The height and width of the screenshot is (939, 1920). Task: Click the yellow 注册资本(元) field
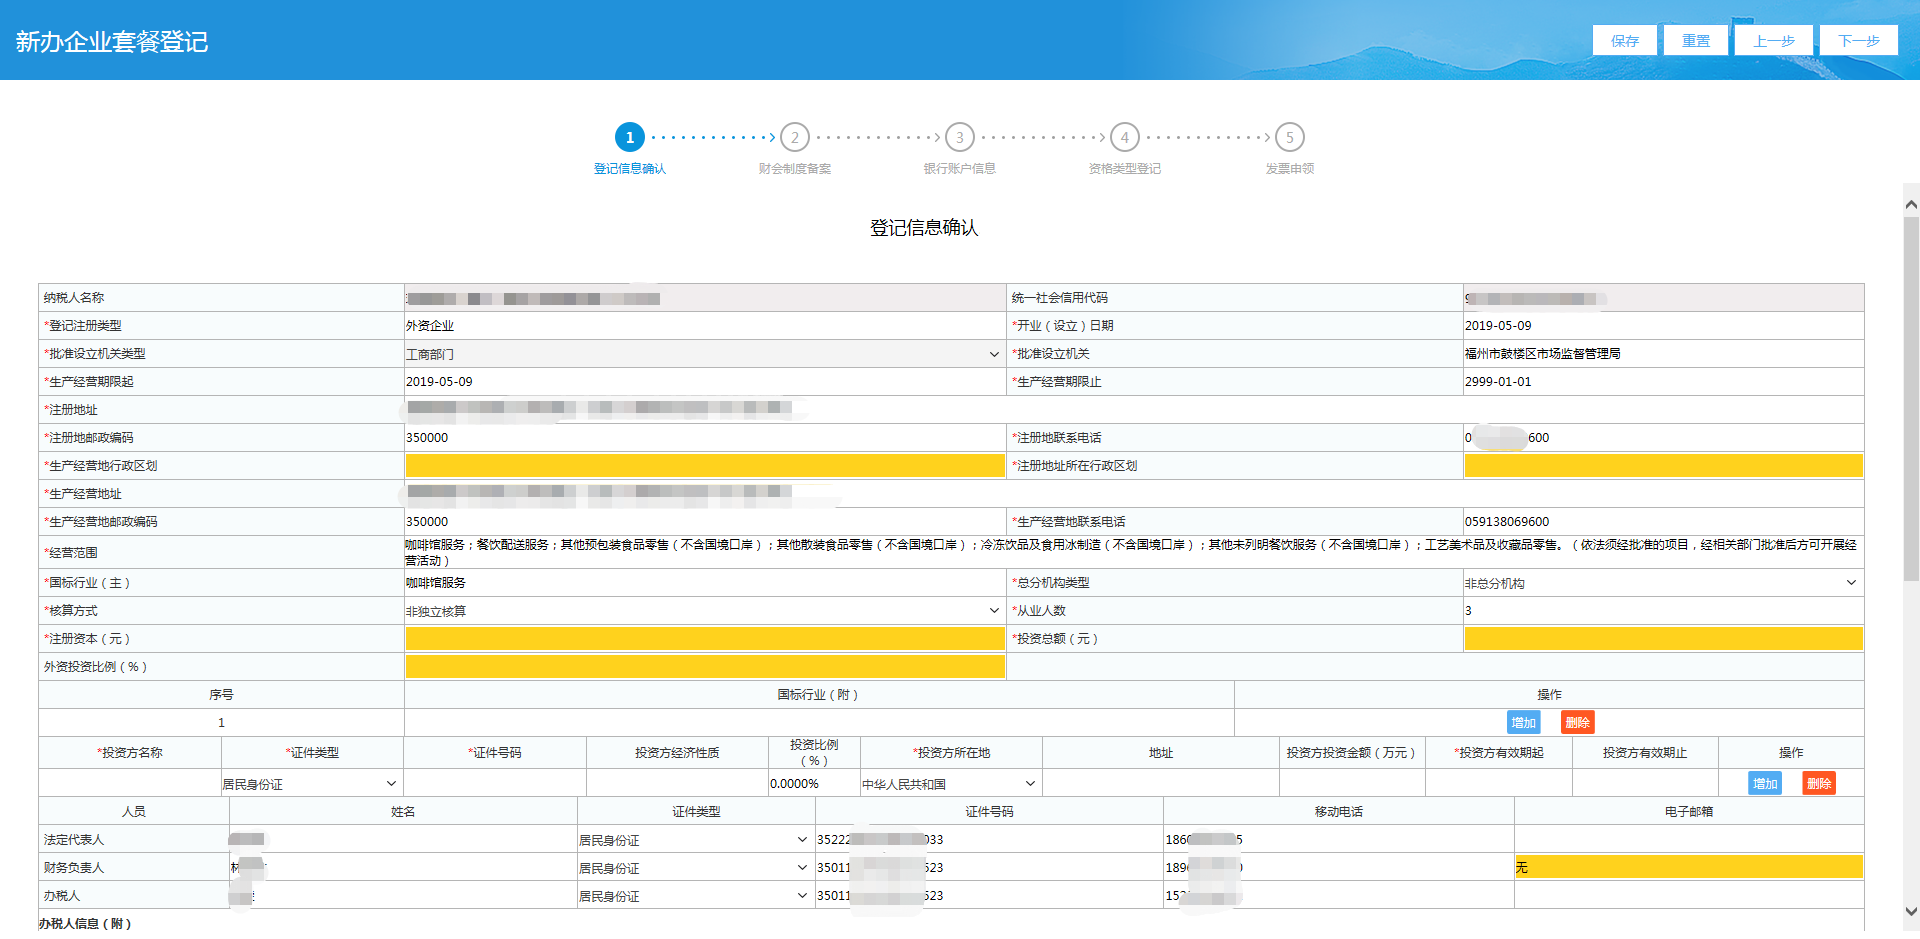704,639
